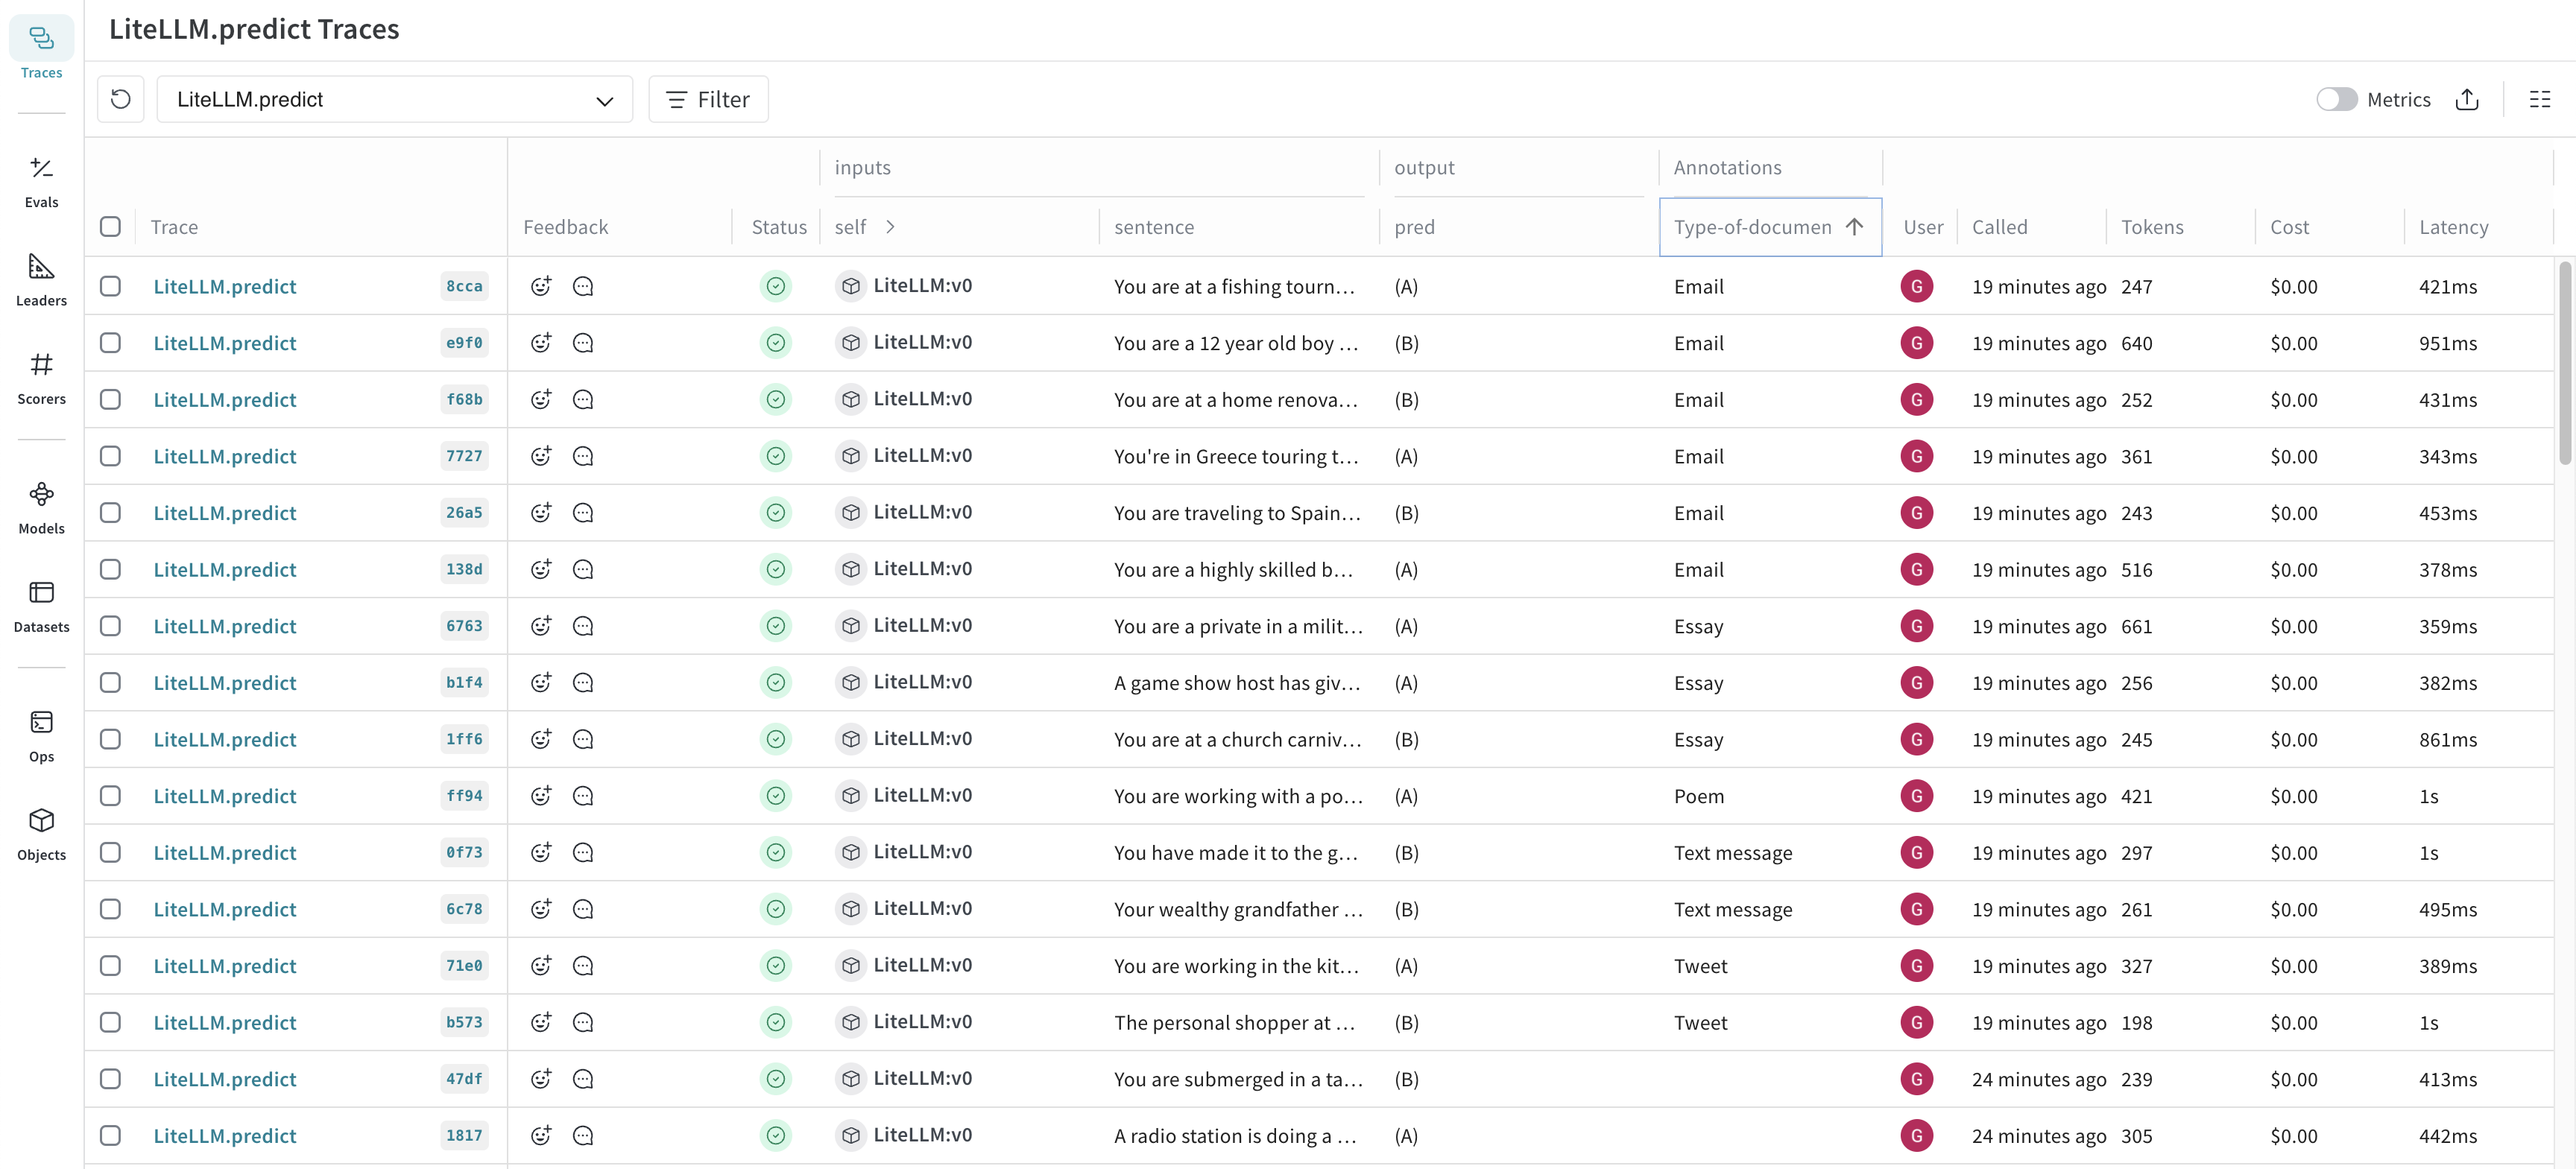
Task: Click LiteLLM:v0 object icon in row 6763
Action: (x=850, y=625)
